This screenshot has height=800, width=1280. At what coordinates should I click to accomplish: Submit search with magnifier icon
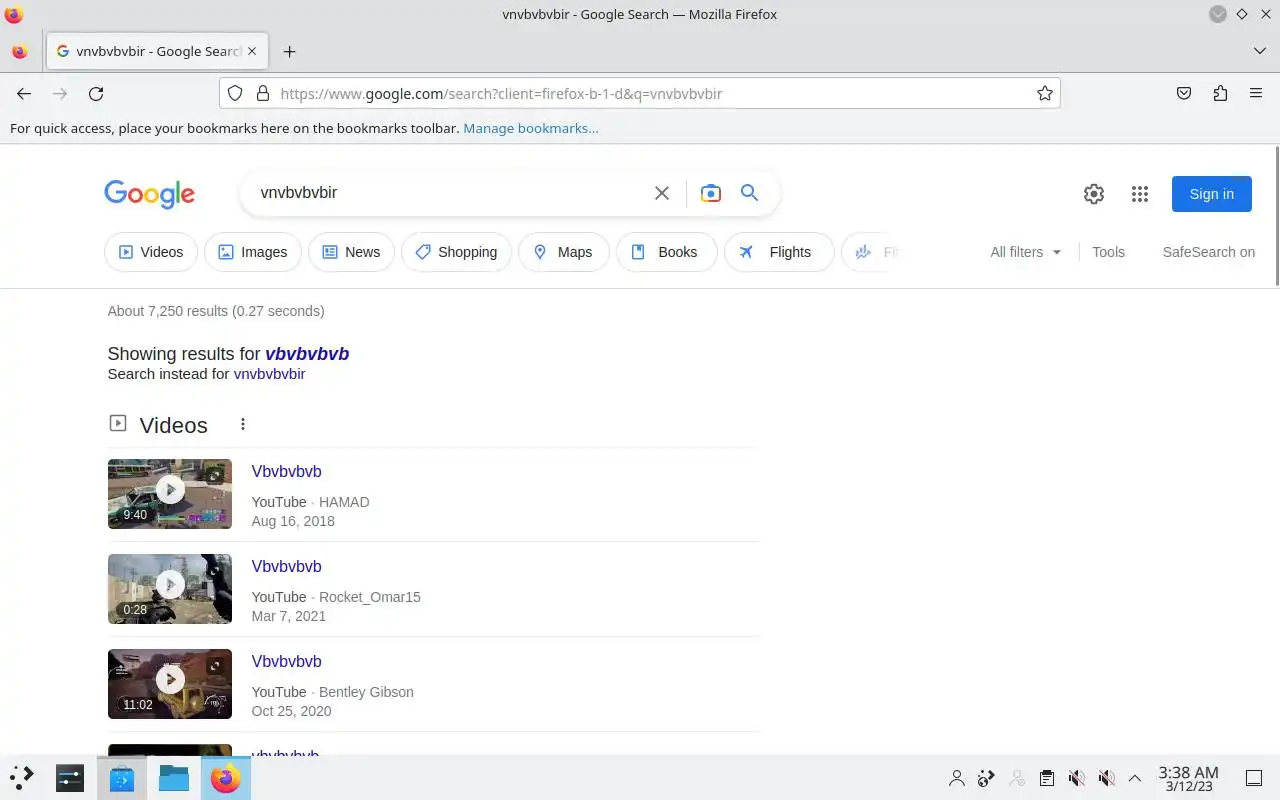(749, 193)
